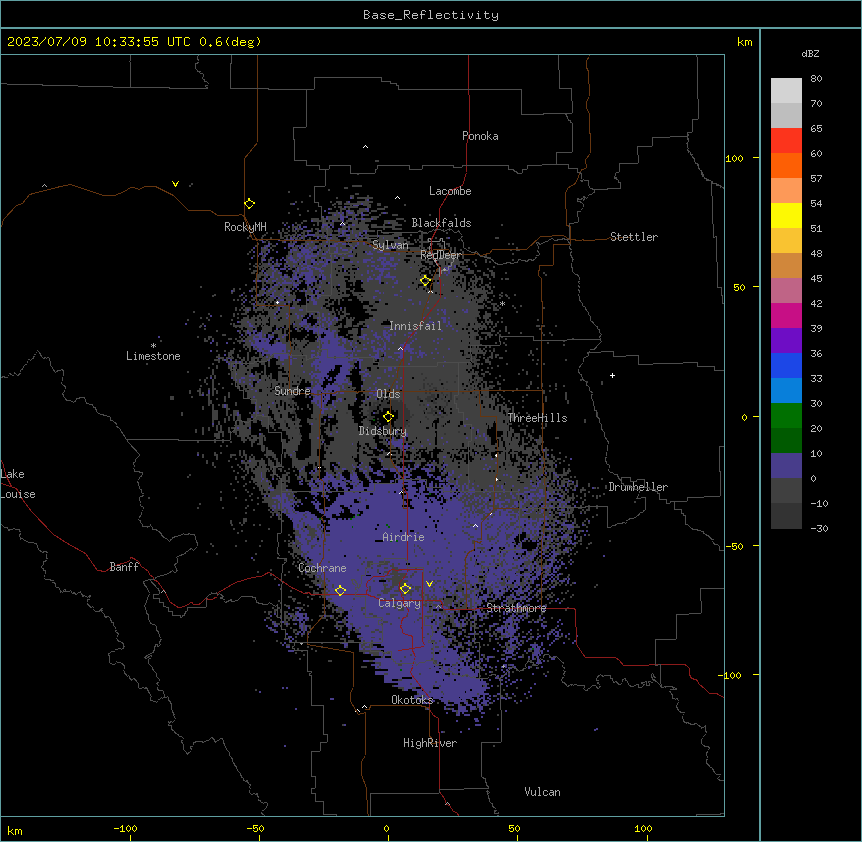Pick the violet 36-39 dBZ legend swatch

click(x=786, y=340)
